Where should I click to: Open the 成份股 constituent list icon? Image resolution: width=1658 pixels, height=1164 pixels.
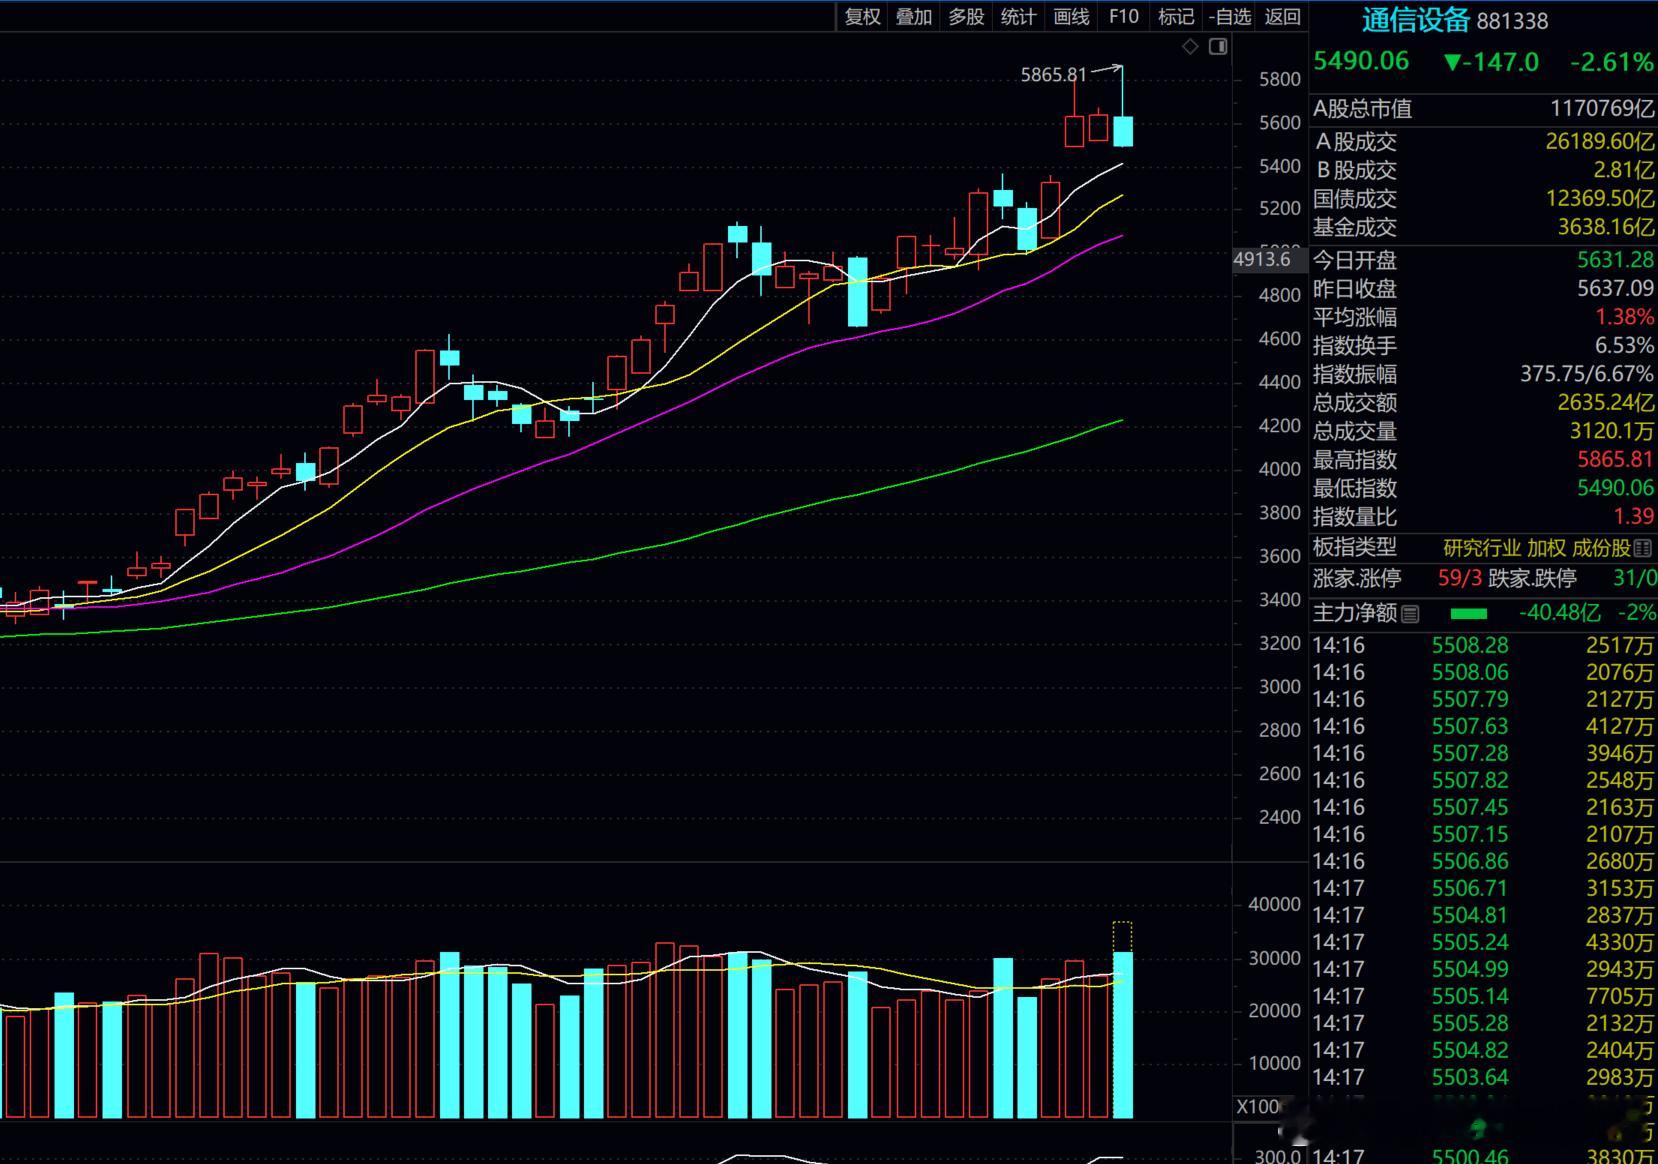pyautogui.click(x=1642, y=549)
